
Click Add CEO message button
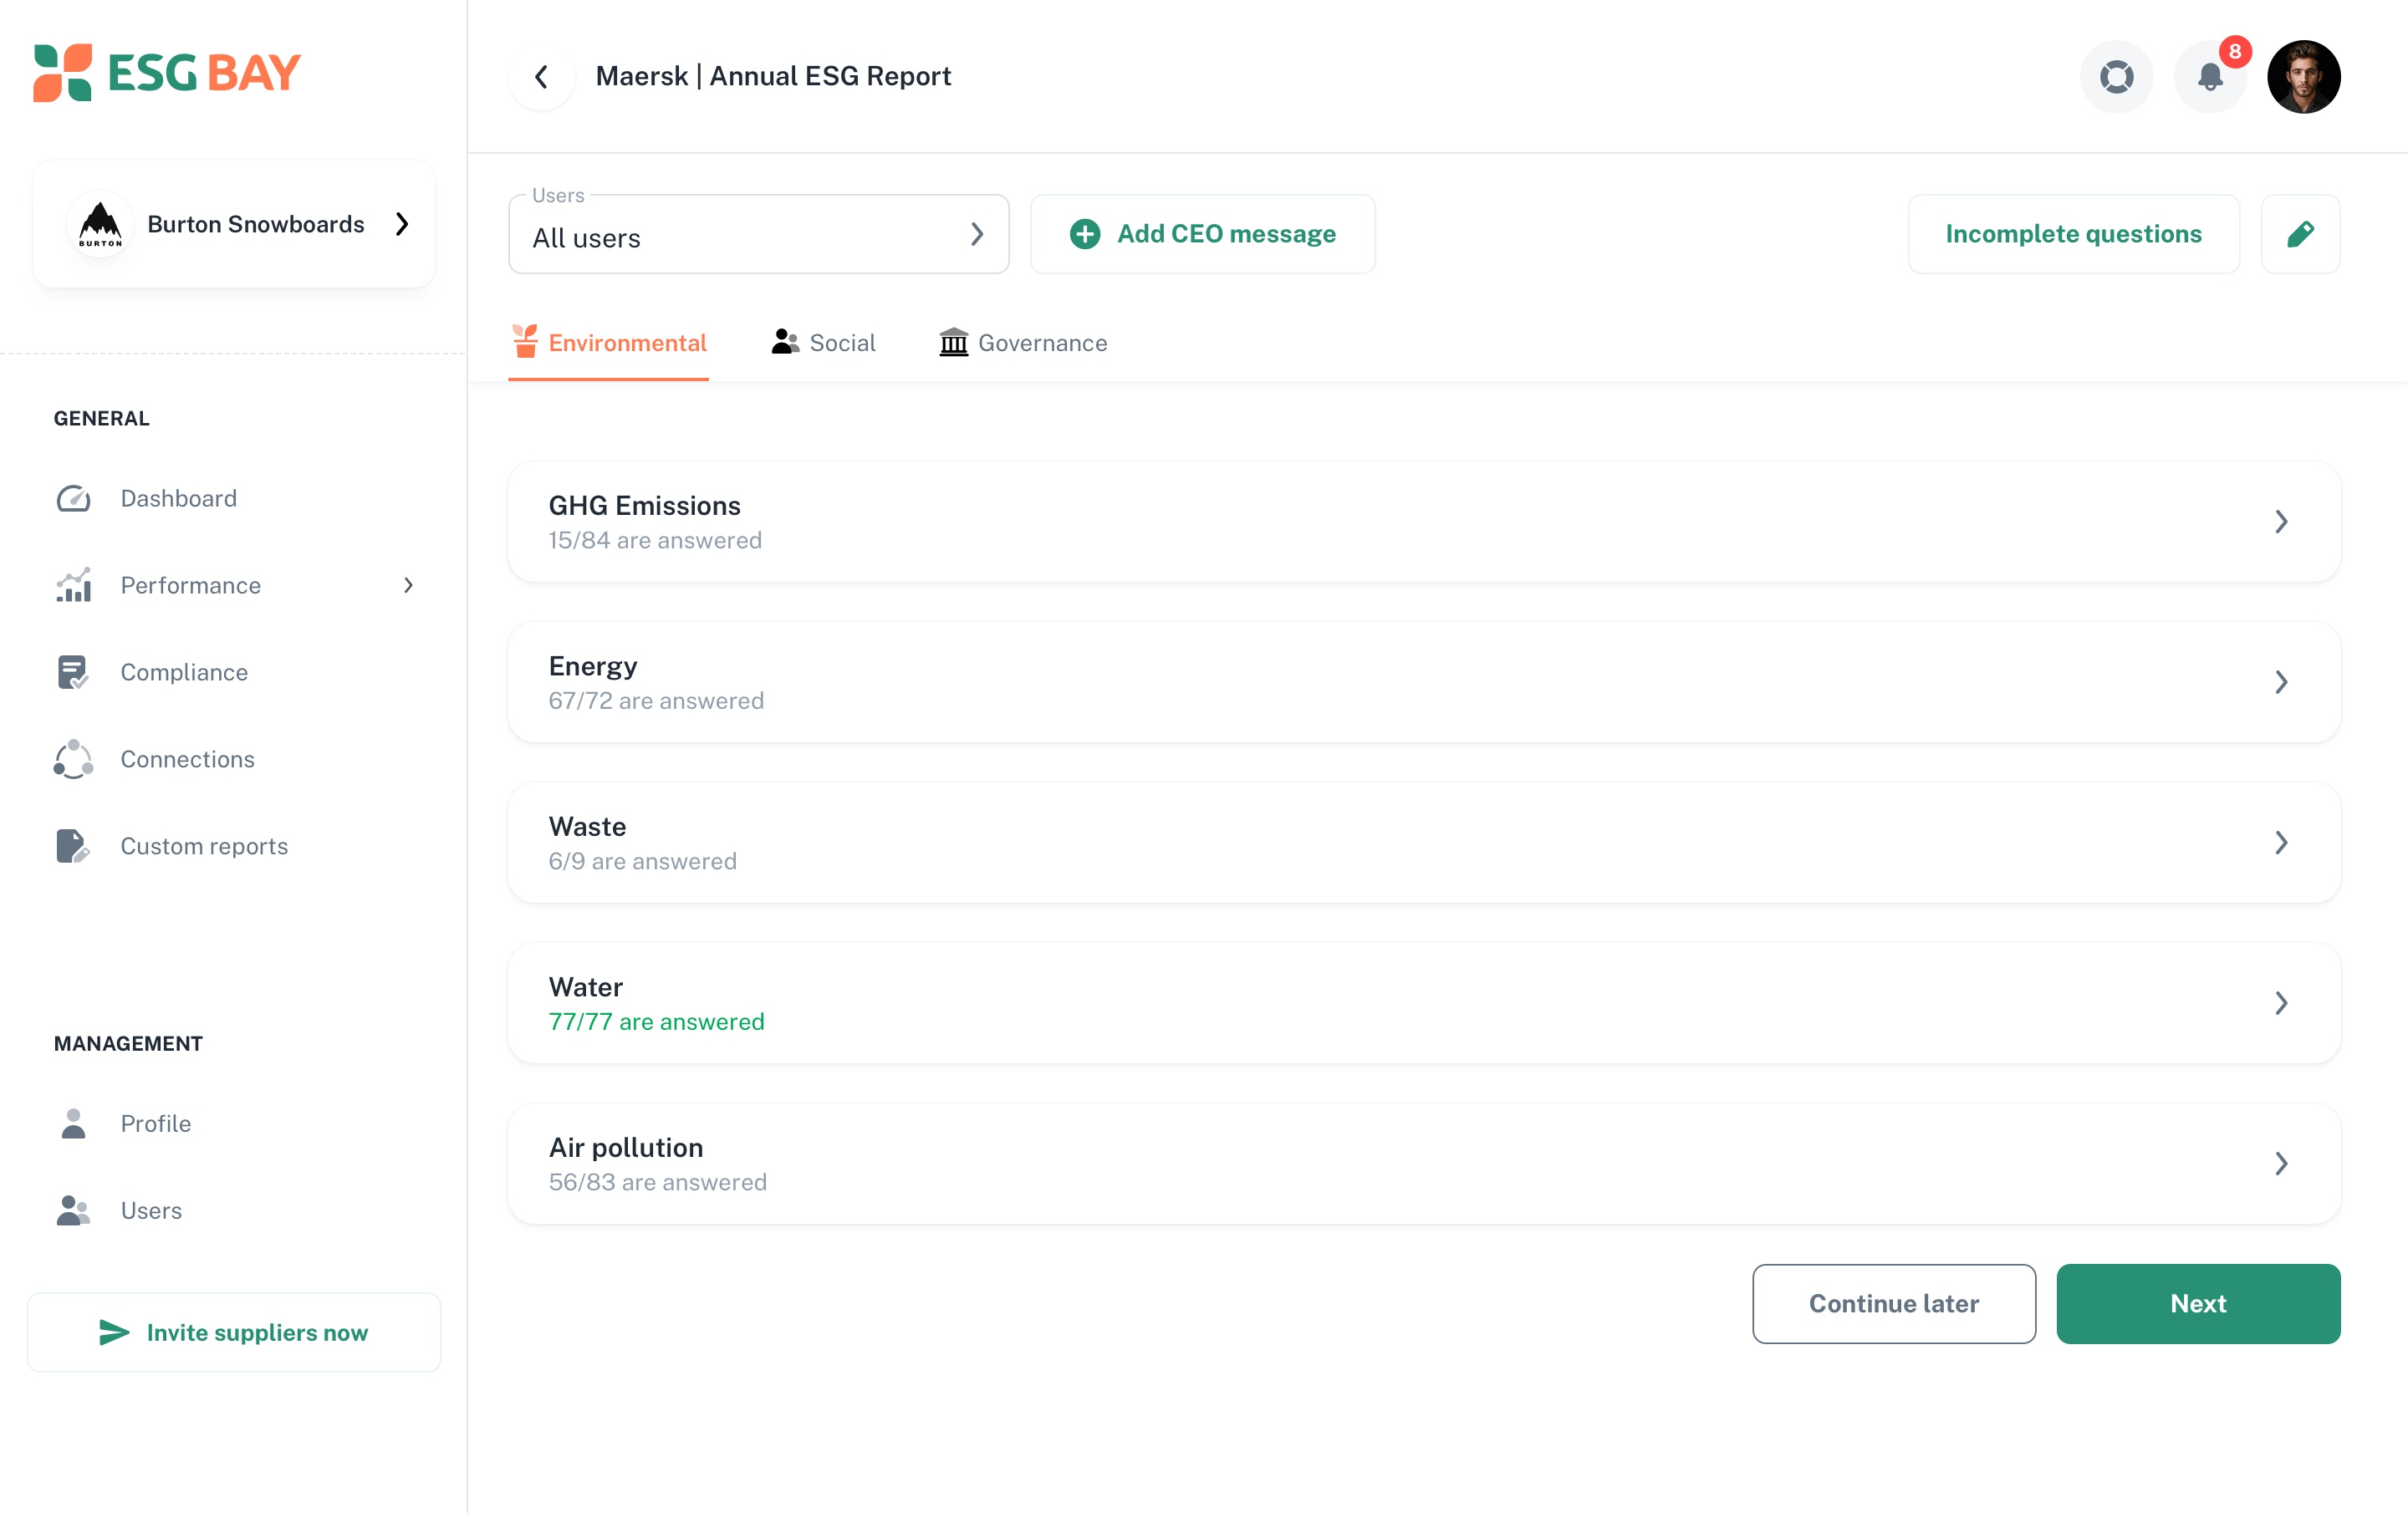click(x=1202, y=234)
